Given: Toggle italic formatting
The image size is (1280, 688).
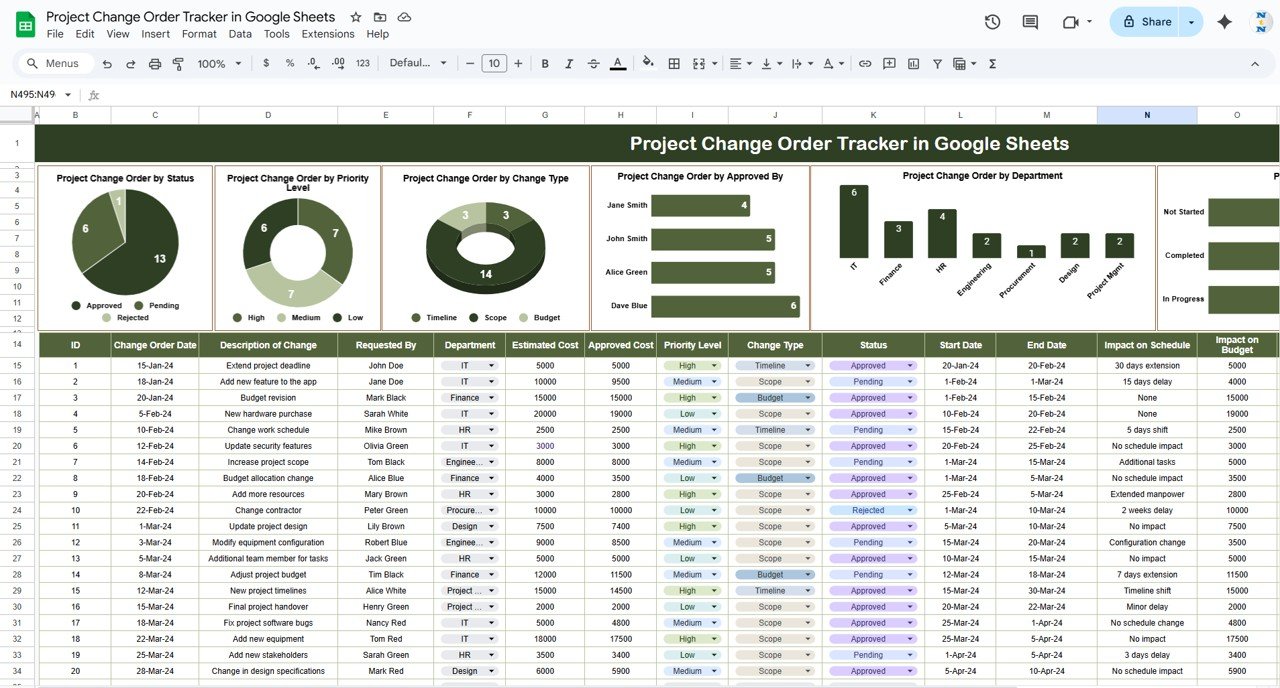Looking at the screenshot, I should coord(569,63).
